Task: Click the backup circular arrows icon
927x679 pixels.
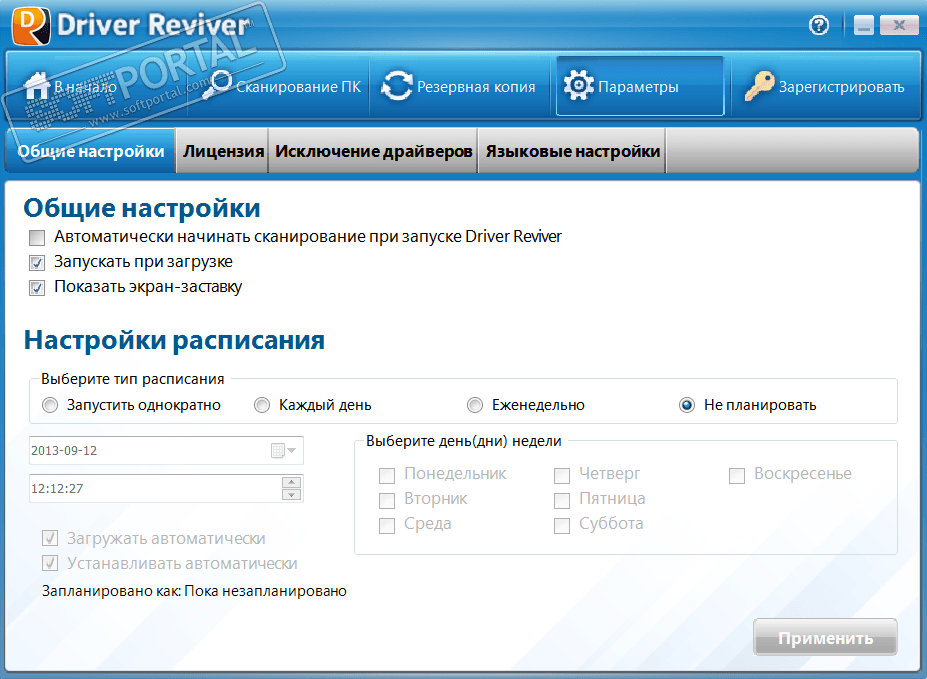Action: pyautogui.click(x=397, y=86)
